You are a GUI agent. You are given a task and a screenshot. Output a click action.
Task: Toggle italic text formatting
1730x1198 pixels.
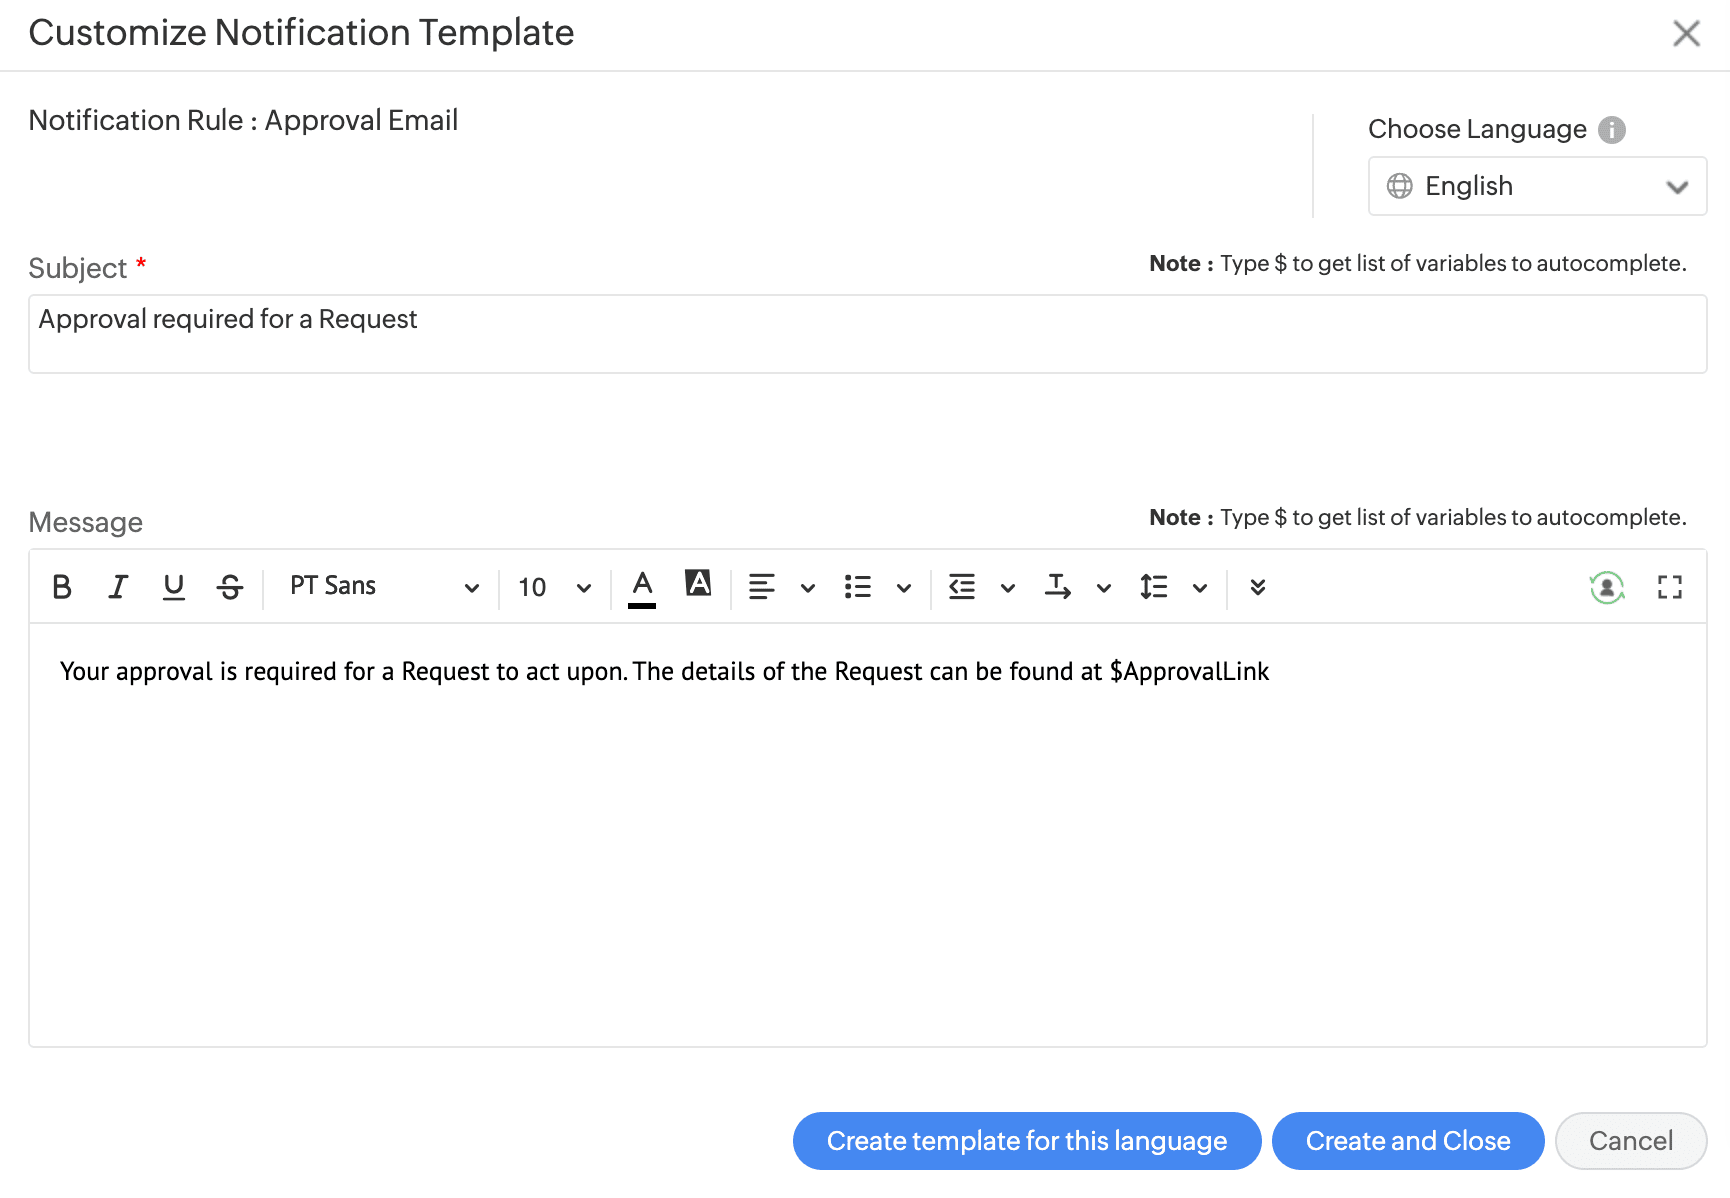118,587
